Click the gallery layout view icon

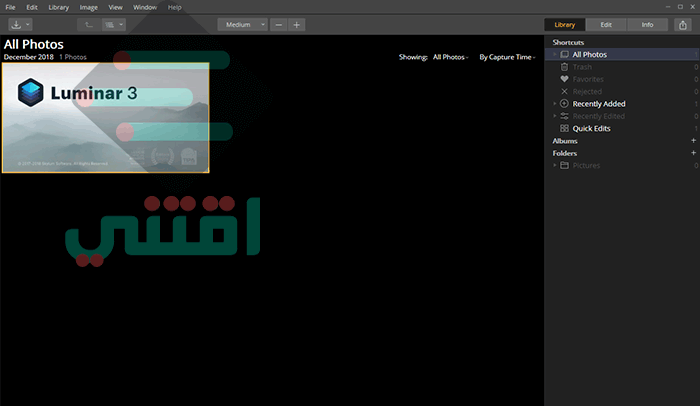[109, 25]
